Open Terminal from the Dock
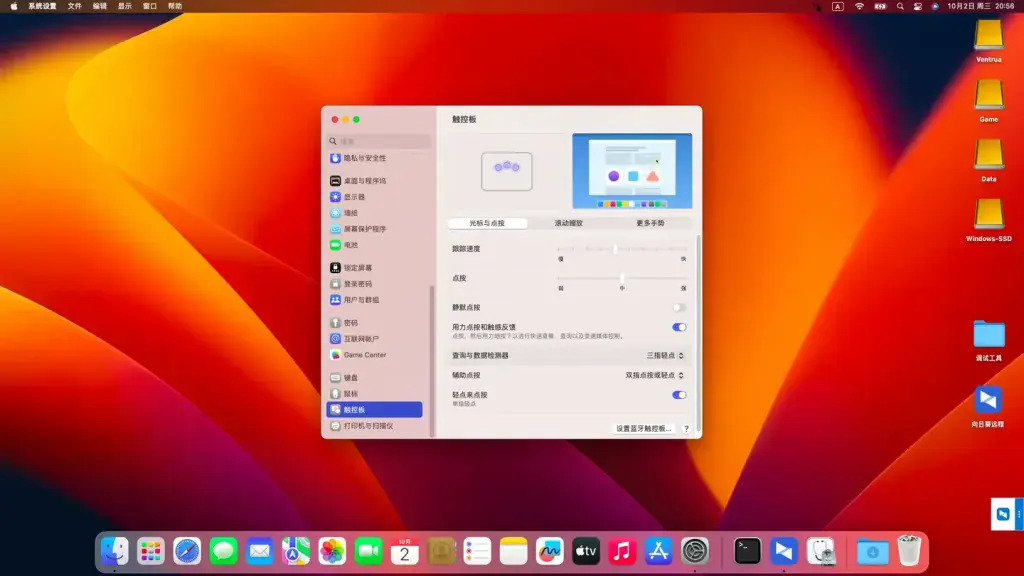Screen dimensions: 1024x576 click(747, 551)
